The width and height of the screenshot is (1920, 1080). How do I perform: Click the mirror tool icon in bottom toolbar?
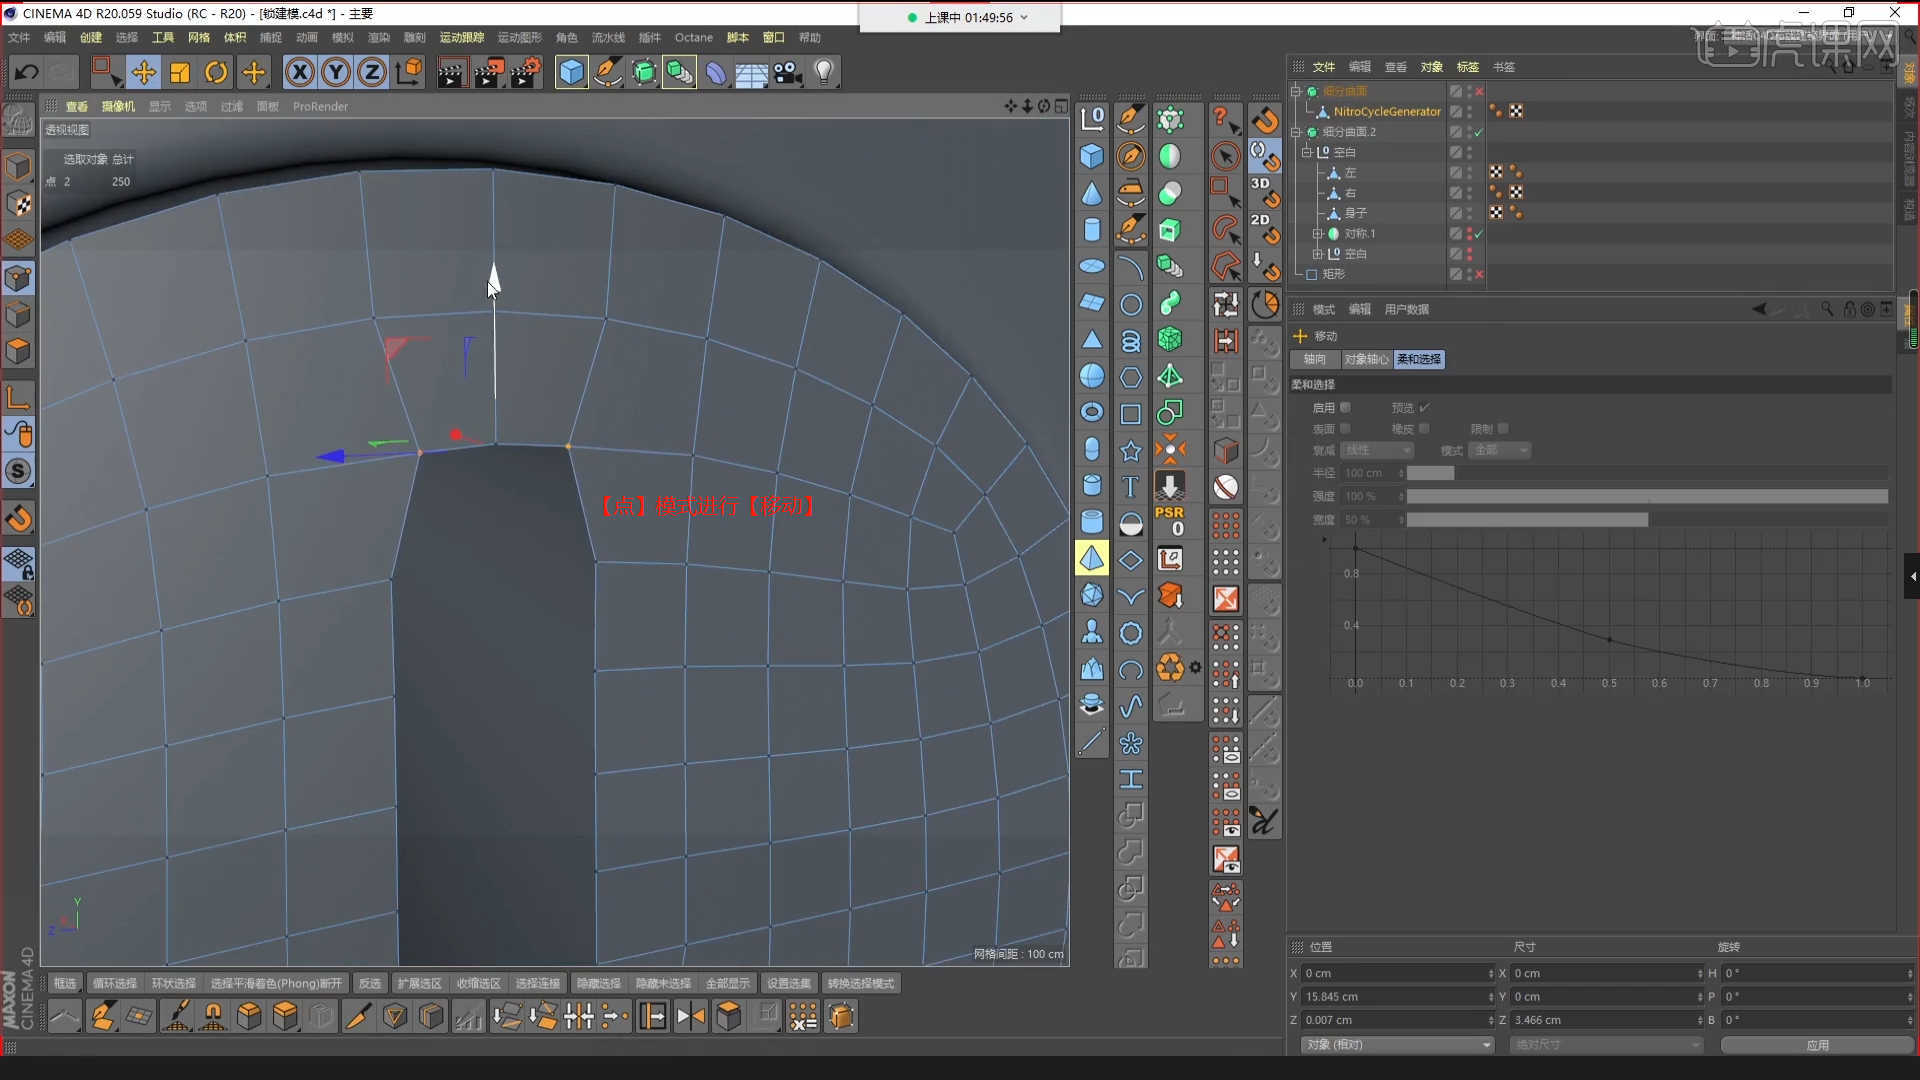point(691,1017)
